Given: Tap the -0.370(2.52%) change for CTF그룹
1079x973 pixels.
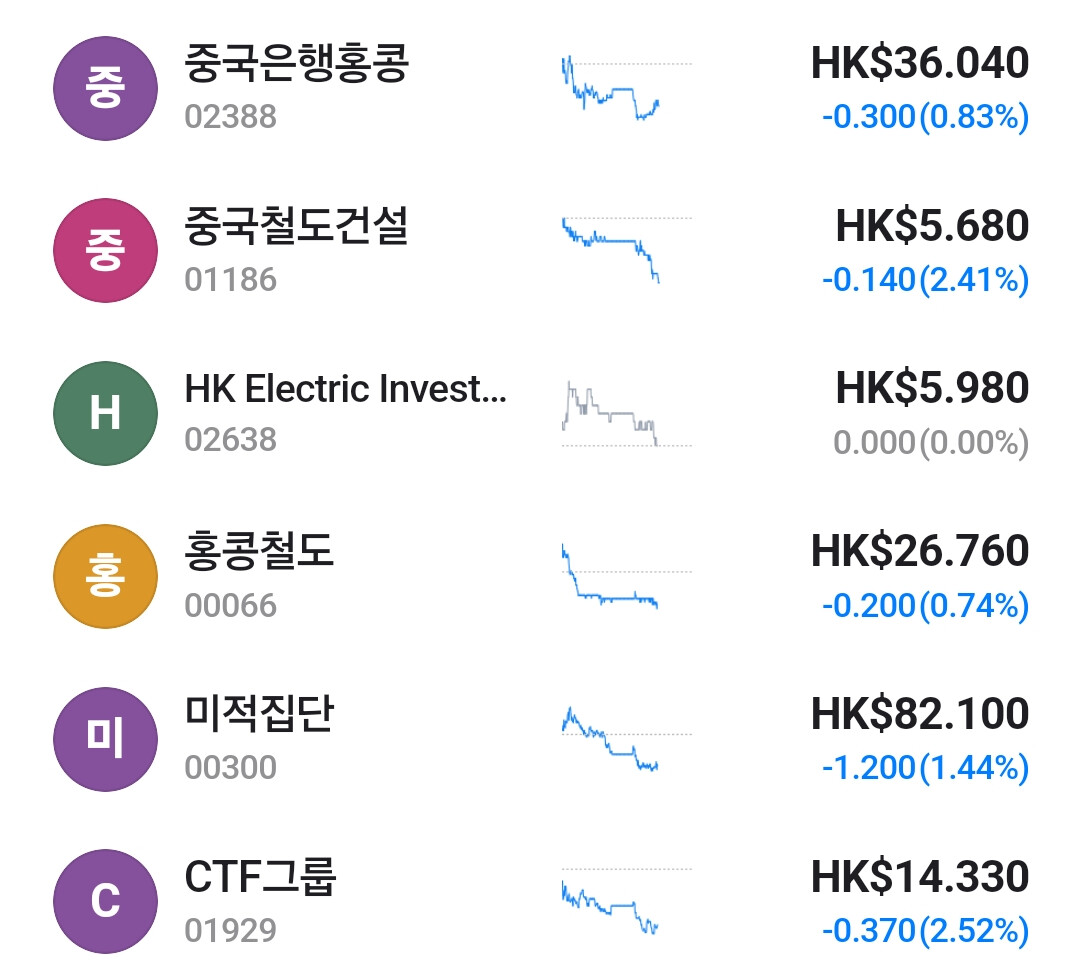Looking at the screenshot, I should (925, 932).
